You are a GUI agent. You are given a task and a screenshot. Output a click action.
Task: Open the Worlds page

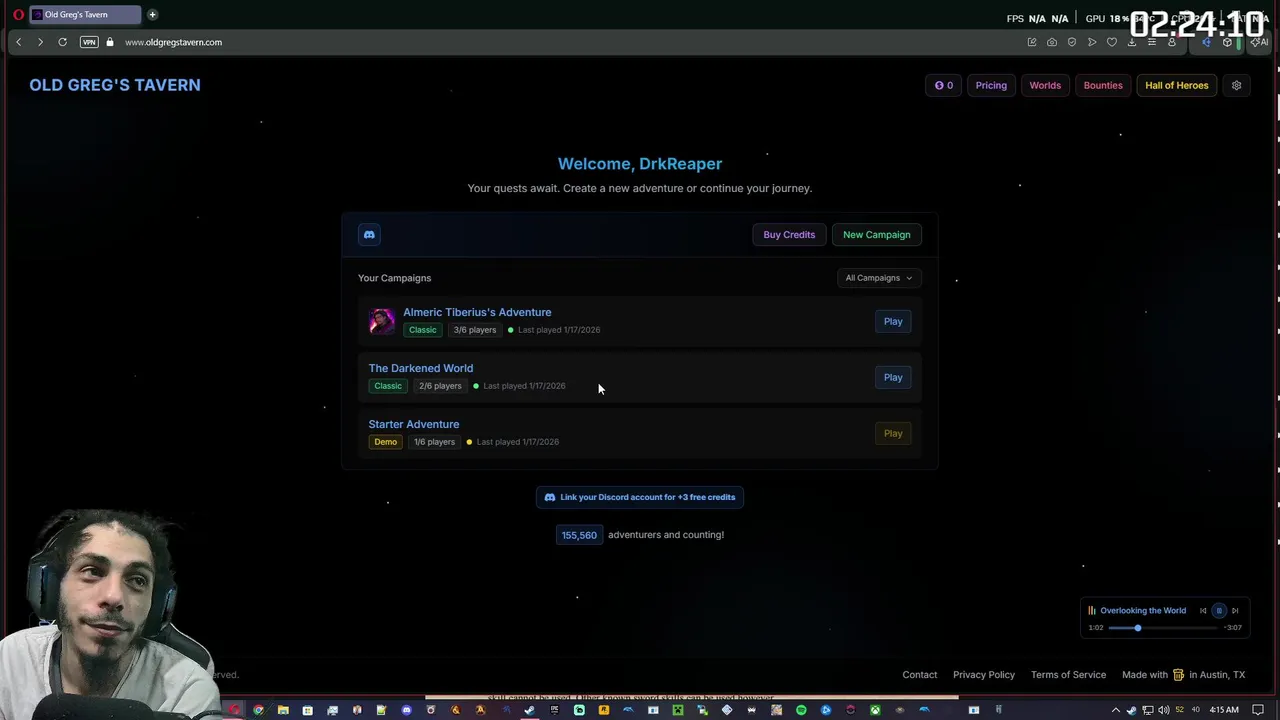[1045, 85]
